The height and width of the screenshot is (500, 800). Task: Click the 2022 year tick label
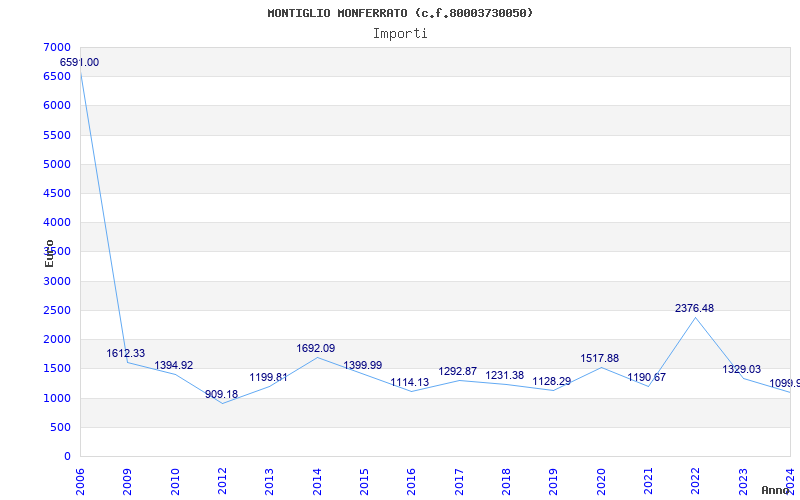pyautogui.click(x=695, y=478)
